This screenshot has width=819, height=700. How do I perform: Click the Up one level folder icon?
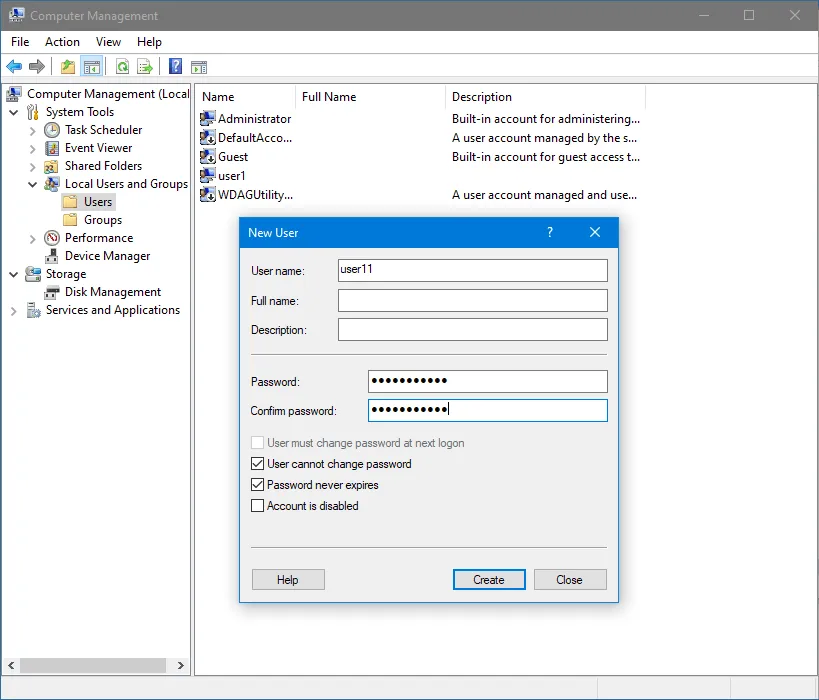pos(67,67)
